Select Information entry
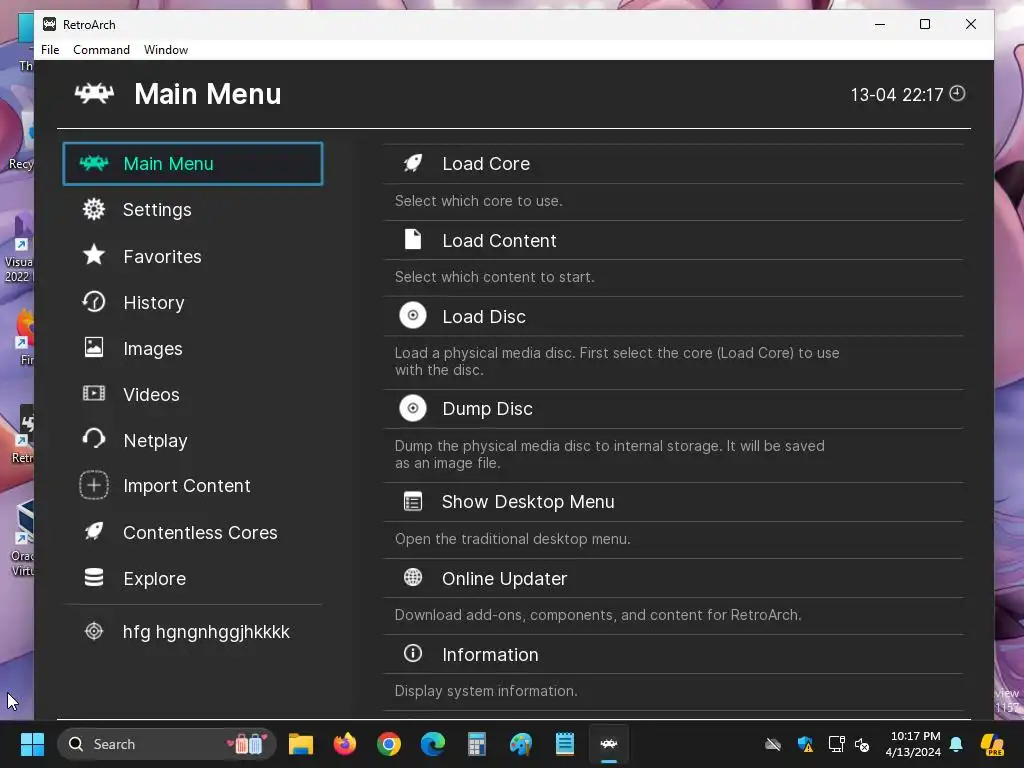This screenshot has width=1024, height=768. pos(673,654)
